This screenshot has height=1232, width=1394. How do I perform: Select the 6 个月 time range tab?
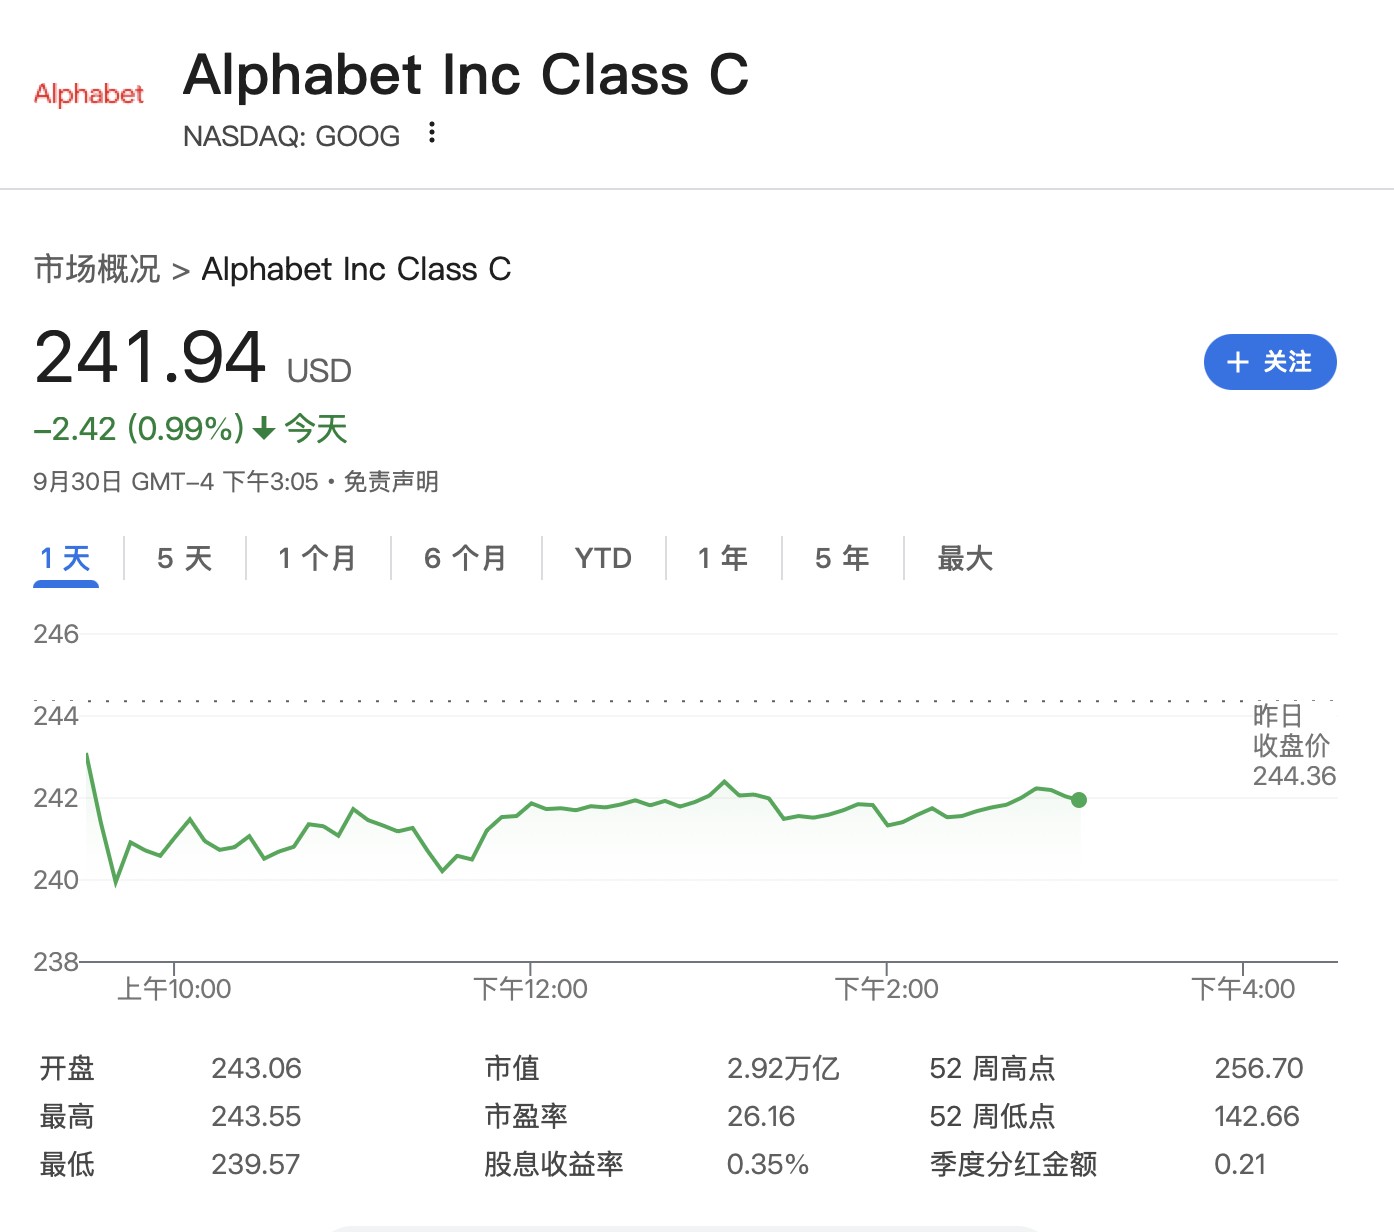(x=465, y=558)
